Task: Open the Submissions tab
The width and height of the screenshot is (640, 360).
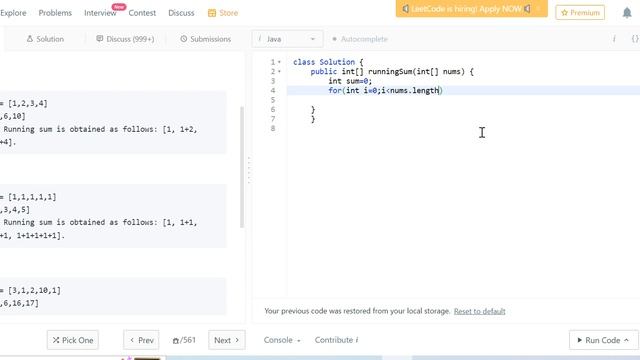Action: [x=206, y=39]
